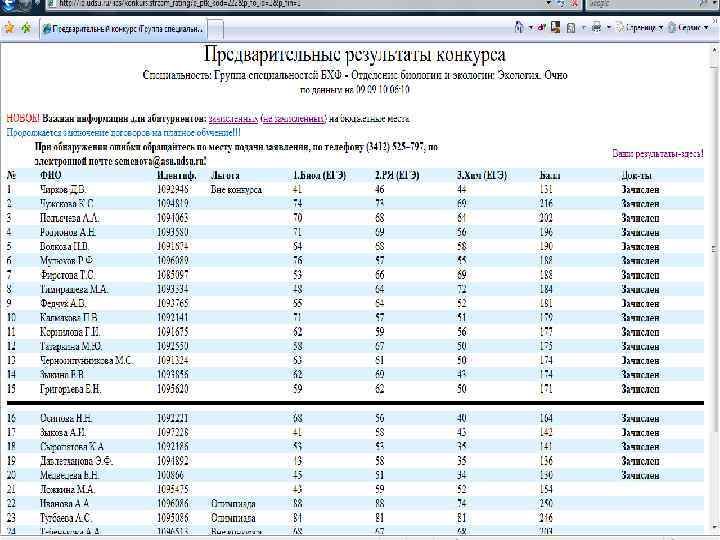Screen dimensions: 720x540
Task: Open the 'не зачисленных' link
Action: click(x=294, y=118)
